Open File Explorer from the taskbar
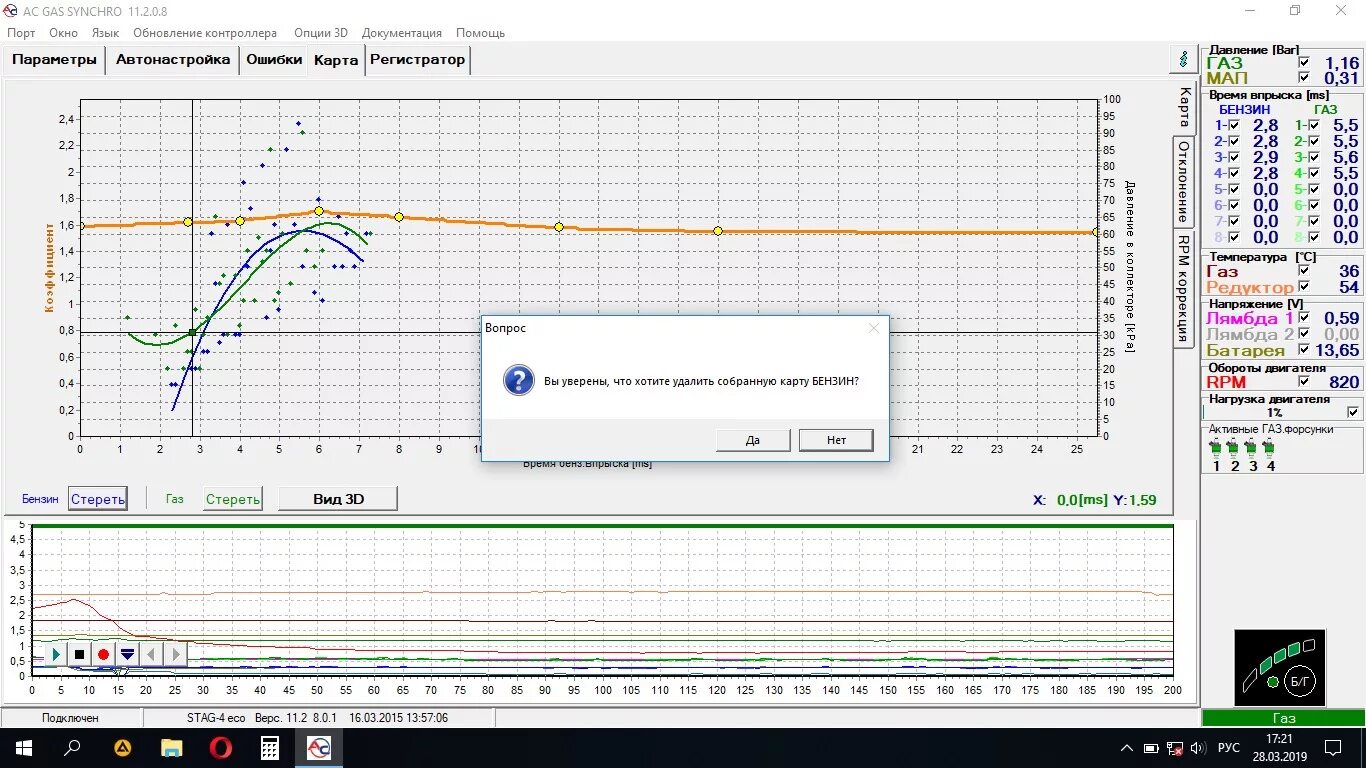Screen dimensions: 1366x768 coord(172,747)
